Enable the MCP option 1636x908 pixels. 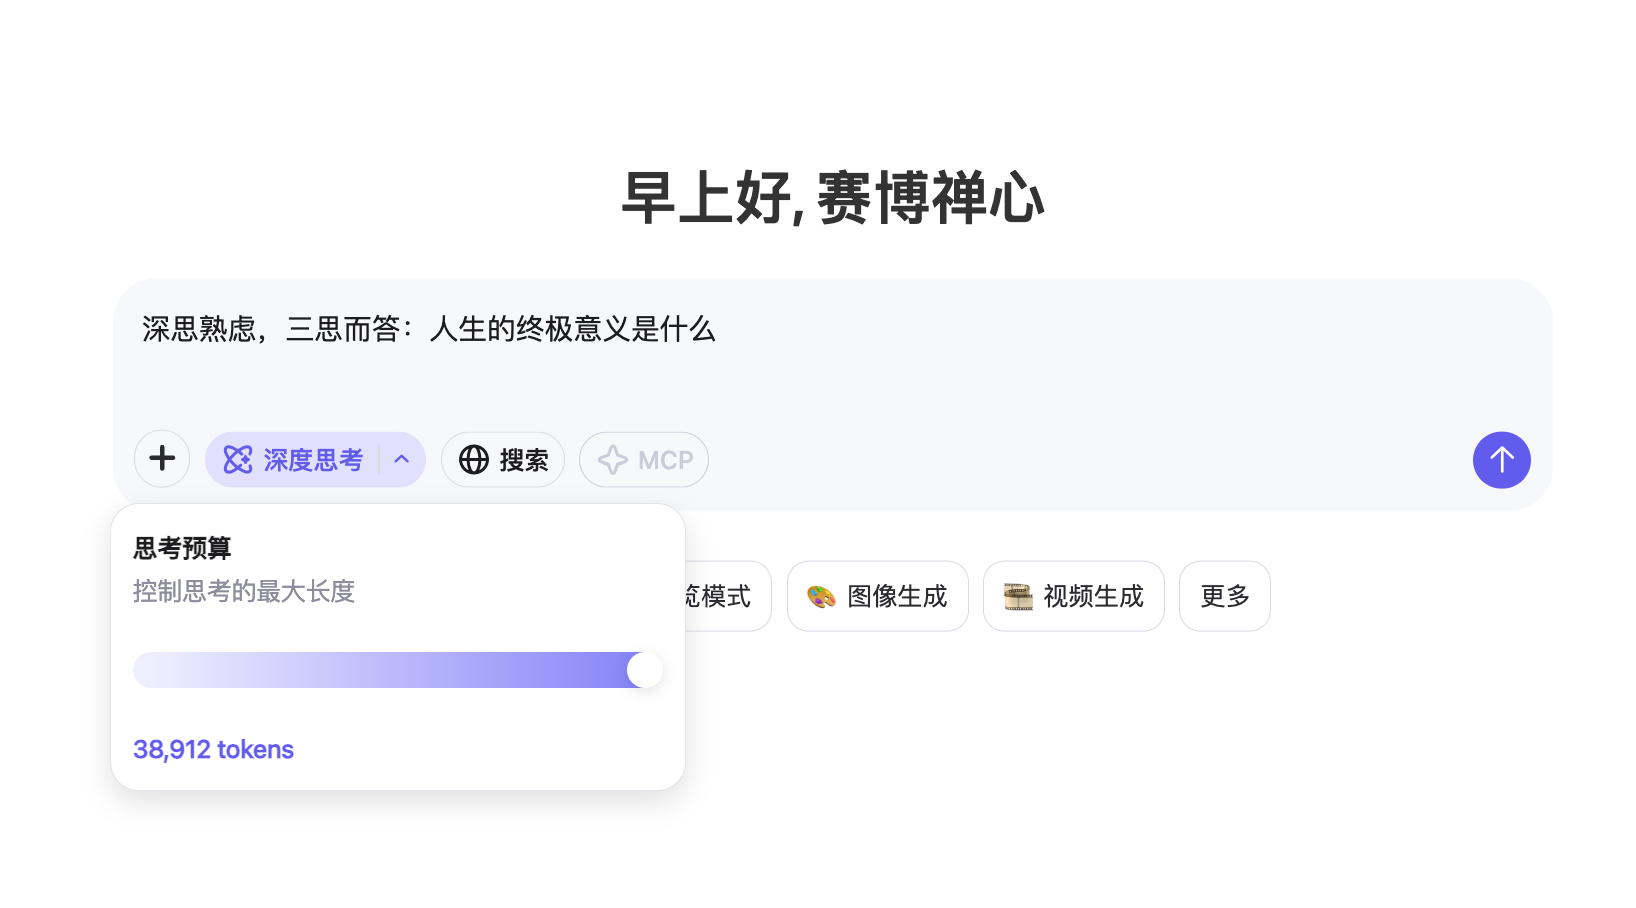click(644, 460)
